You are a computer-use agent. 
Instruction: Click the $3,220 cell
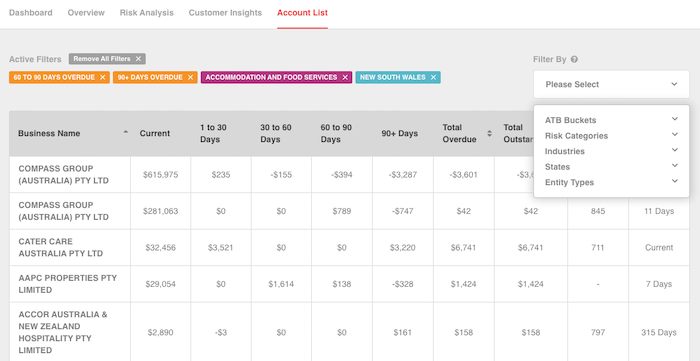click(x=403, y=248)
